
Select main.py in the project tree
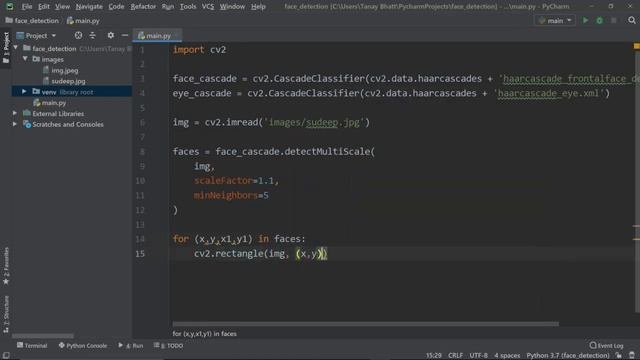(x=53, y=103)
